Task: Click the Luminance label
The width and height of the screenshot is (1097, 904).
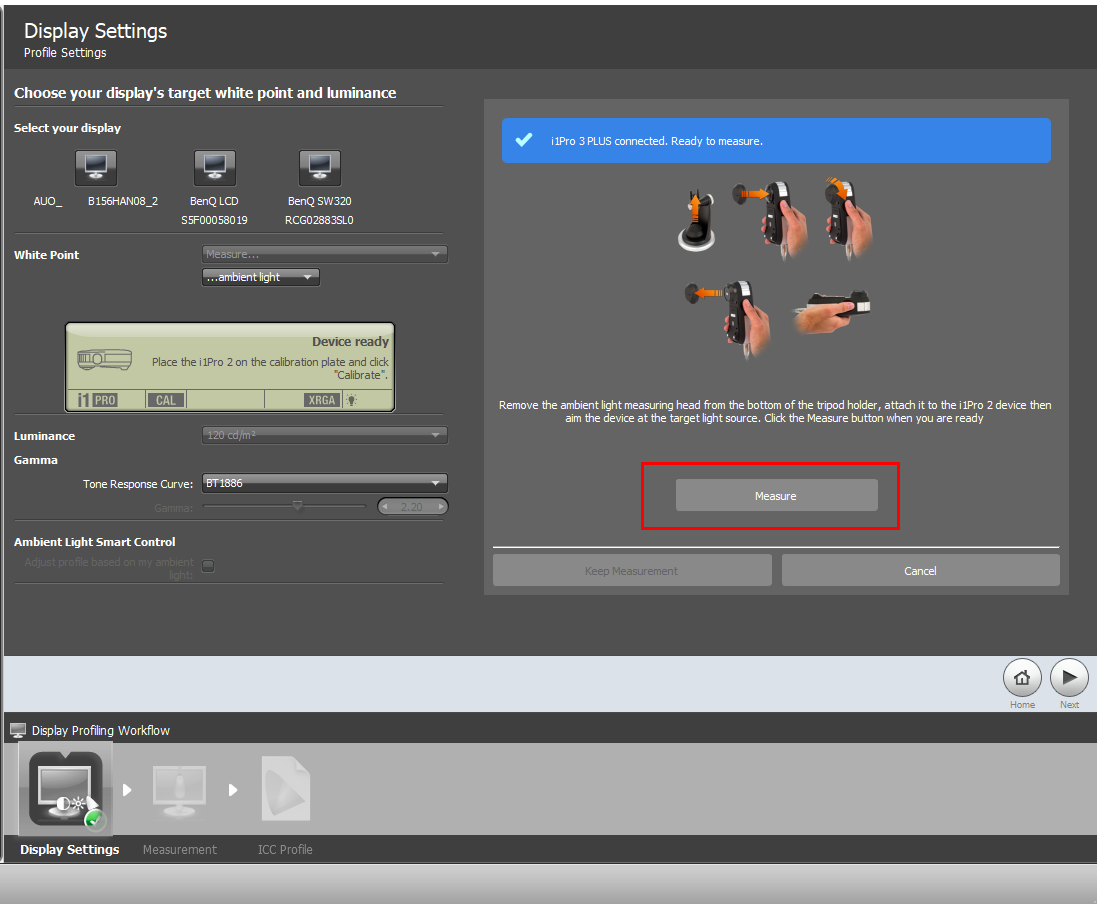Action: [44, 436]
